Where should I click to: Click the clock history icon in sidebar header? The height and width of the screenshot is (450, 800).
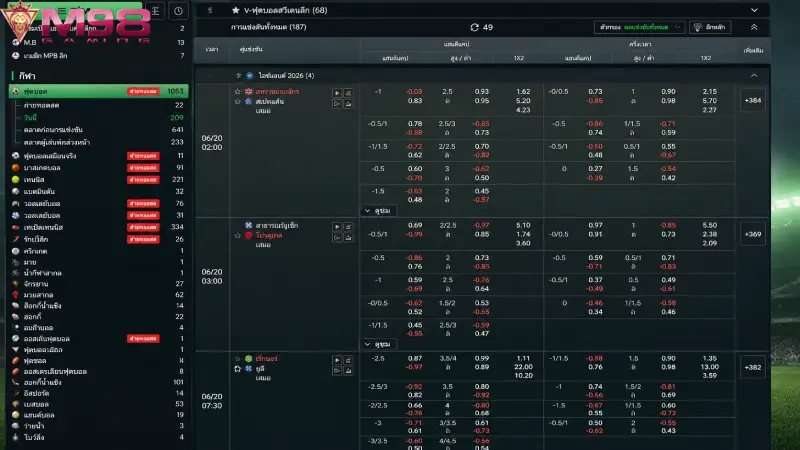[x=178, y=11]
